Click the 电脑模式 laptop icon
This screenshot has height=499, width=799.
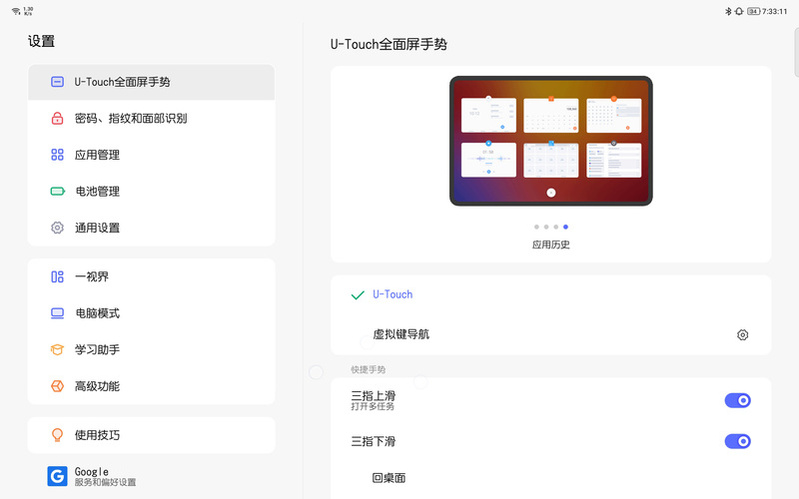tap(57, 313)
